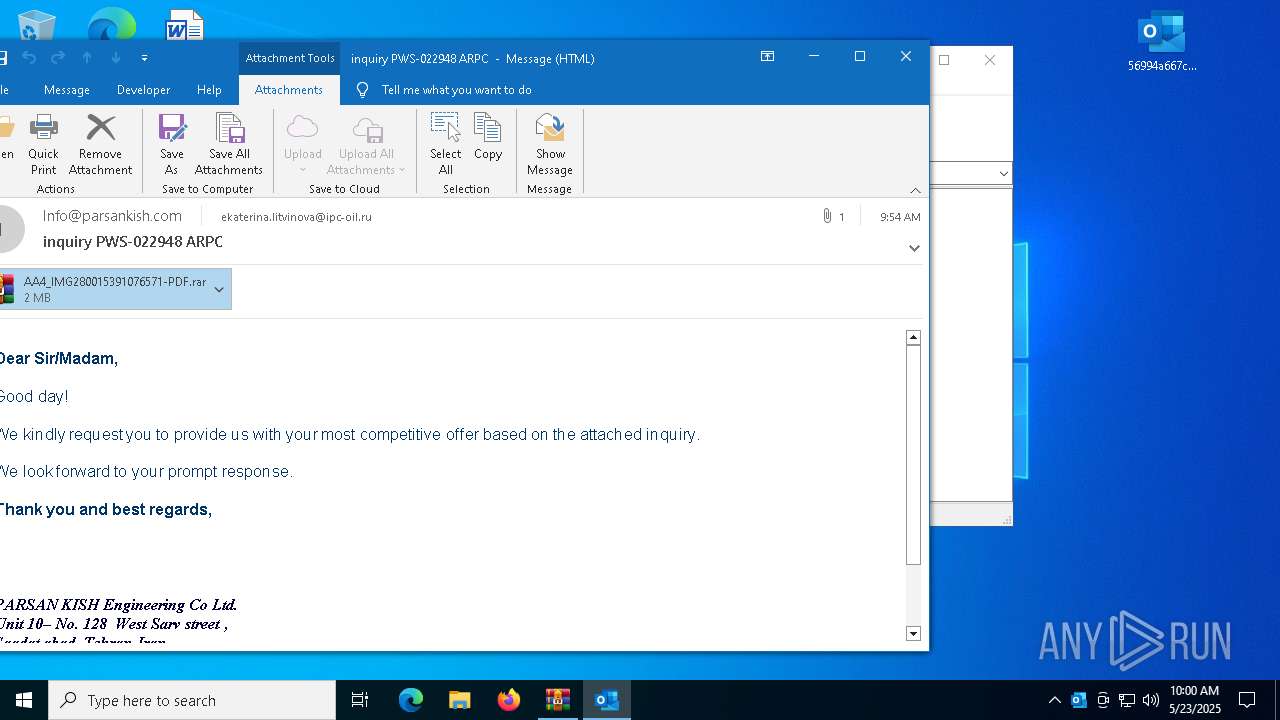The width and height of the screenshot is (1280, 720).
Task: Open the dropdown in the background window
Action: point(1003,174)
